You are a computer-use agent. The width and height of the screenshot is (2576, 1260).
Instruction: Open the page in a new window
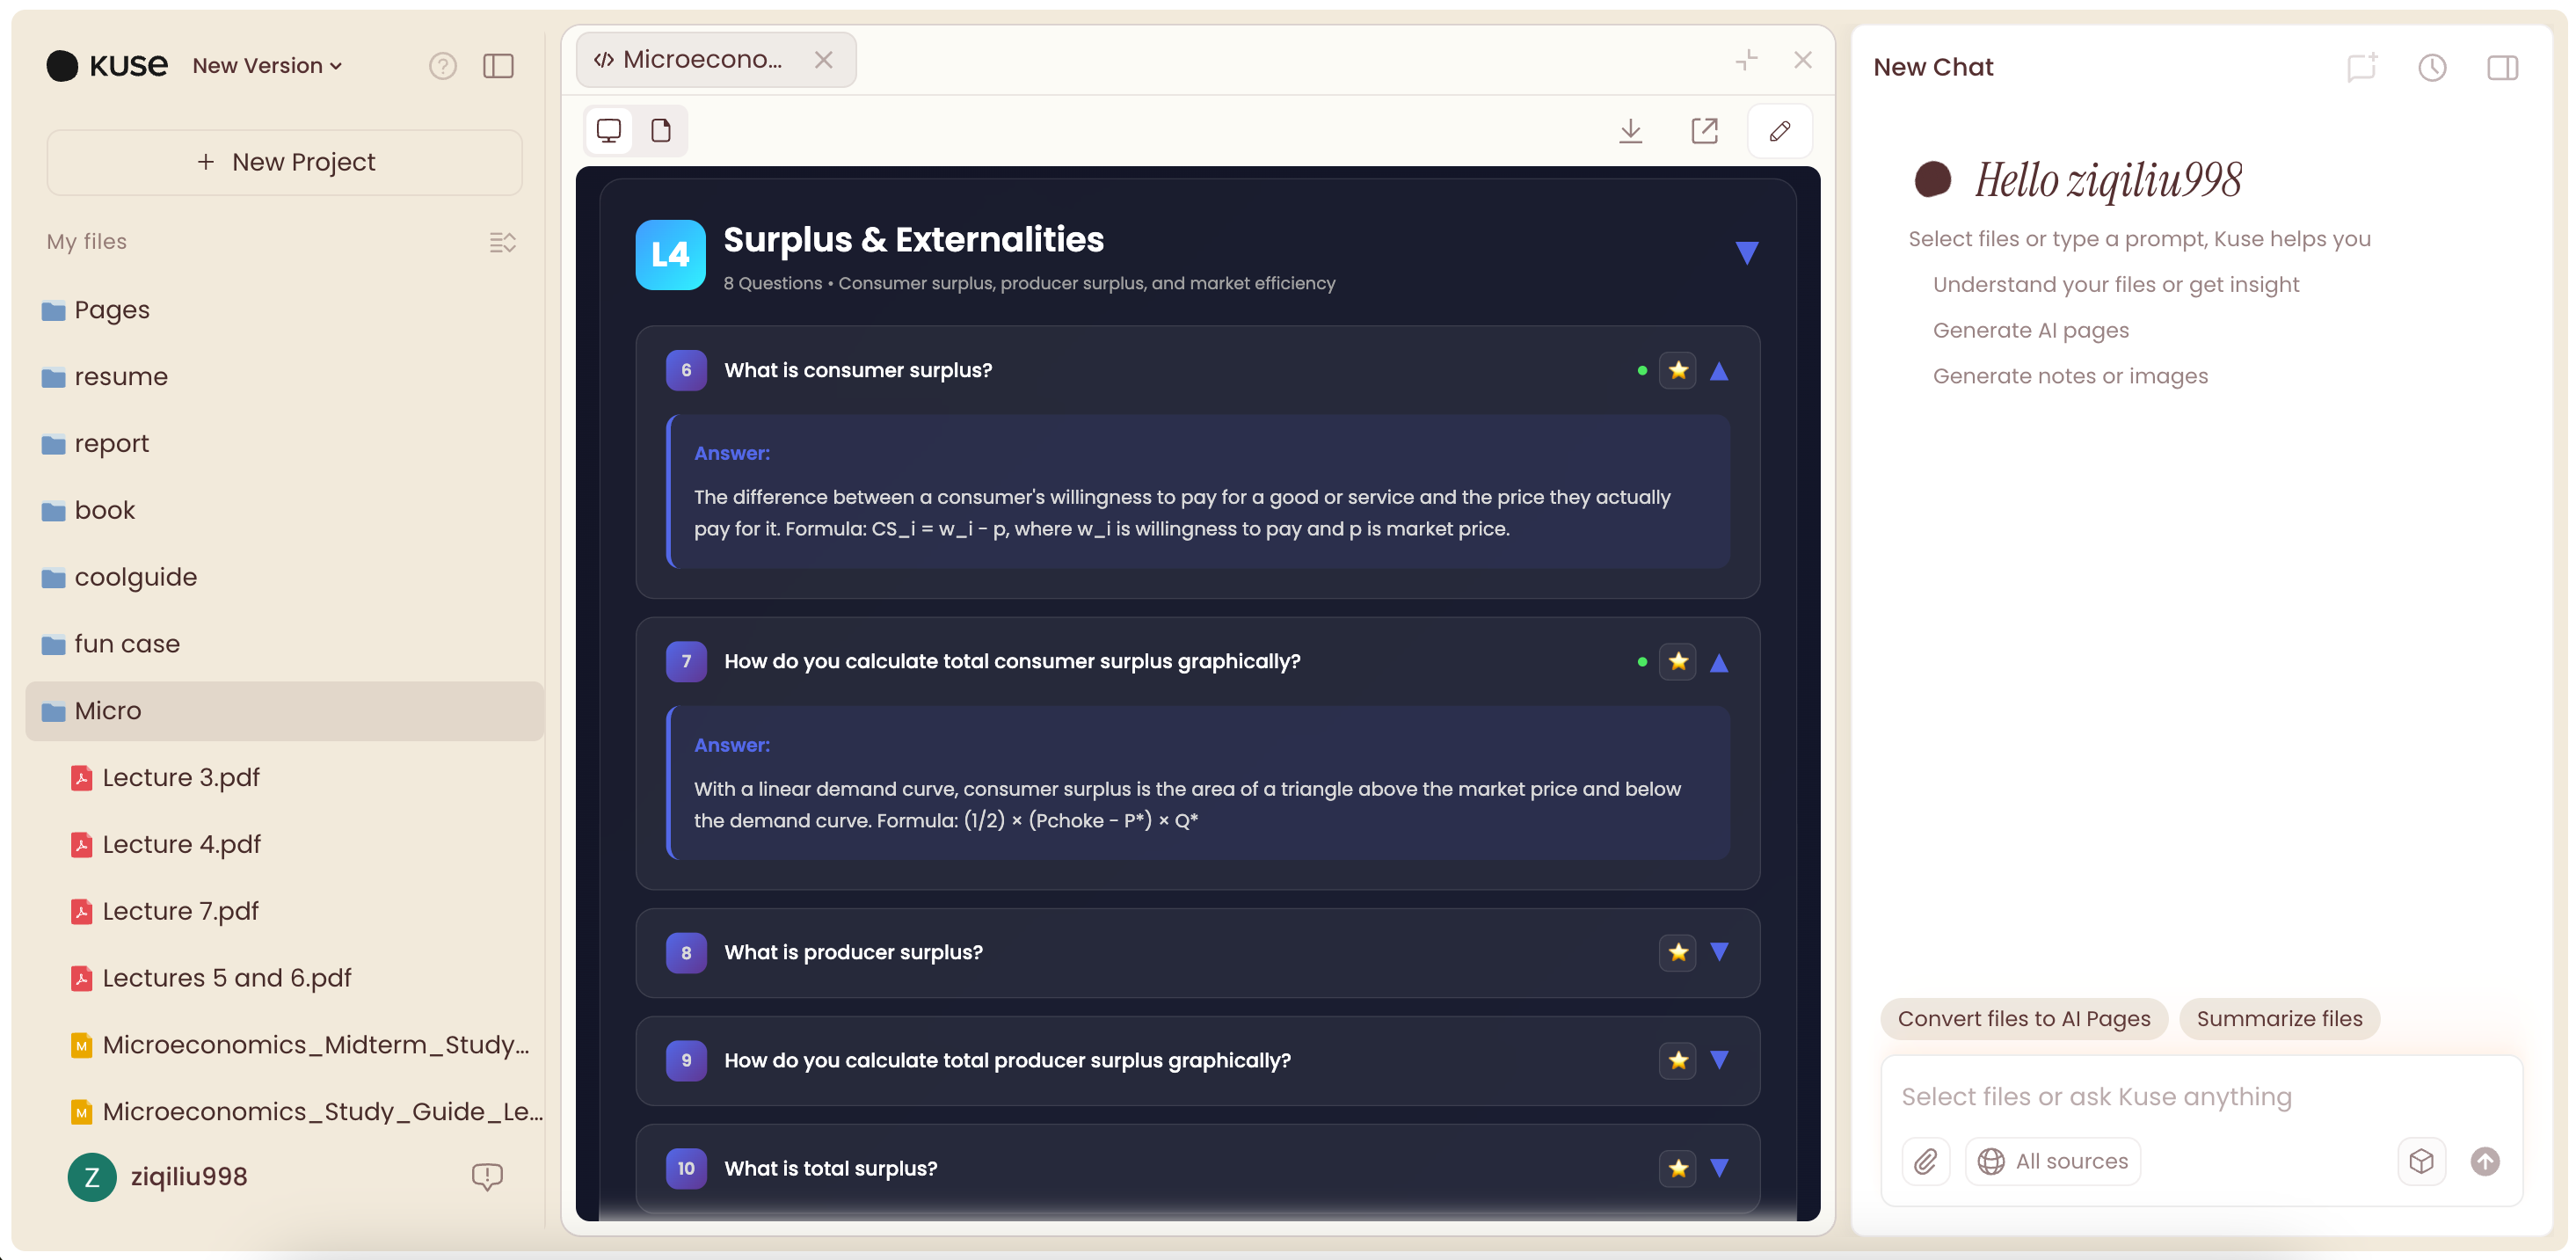[1705, 131]
